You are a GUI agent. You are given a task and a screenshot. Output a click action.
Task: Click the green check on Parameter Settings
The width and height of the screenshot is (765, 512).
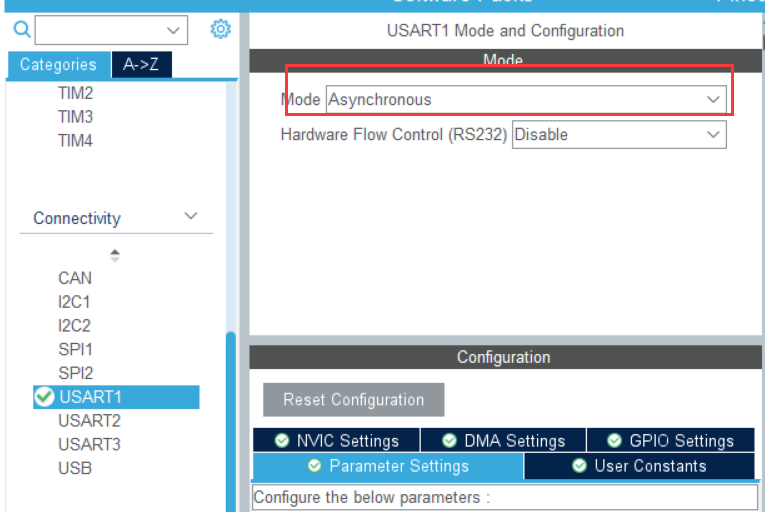315,466
